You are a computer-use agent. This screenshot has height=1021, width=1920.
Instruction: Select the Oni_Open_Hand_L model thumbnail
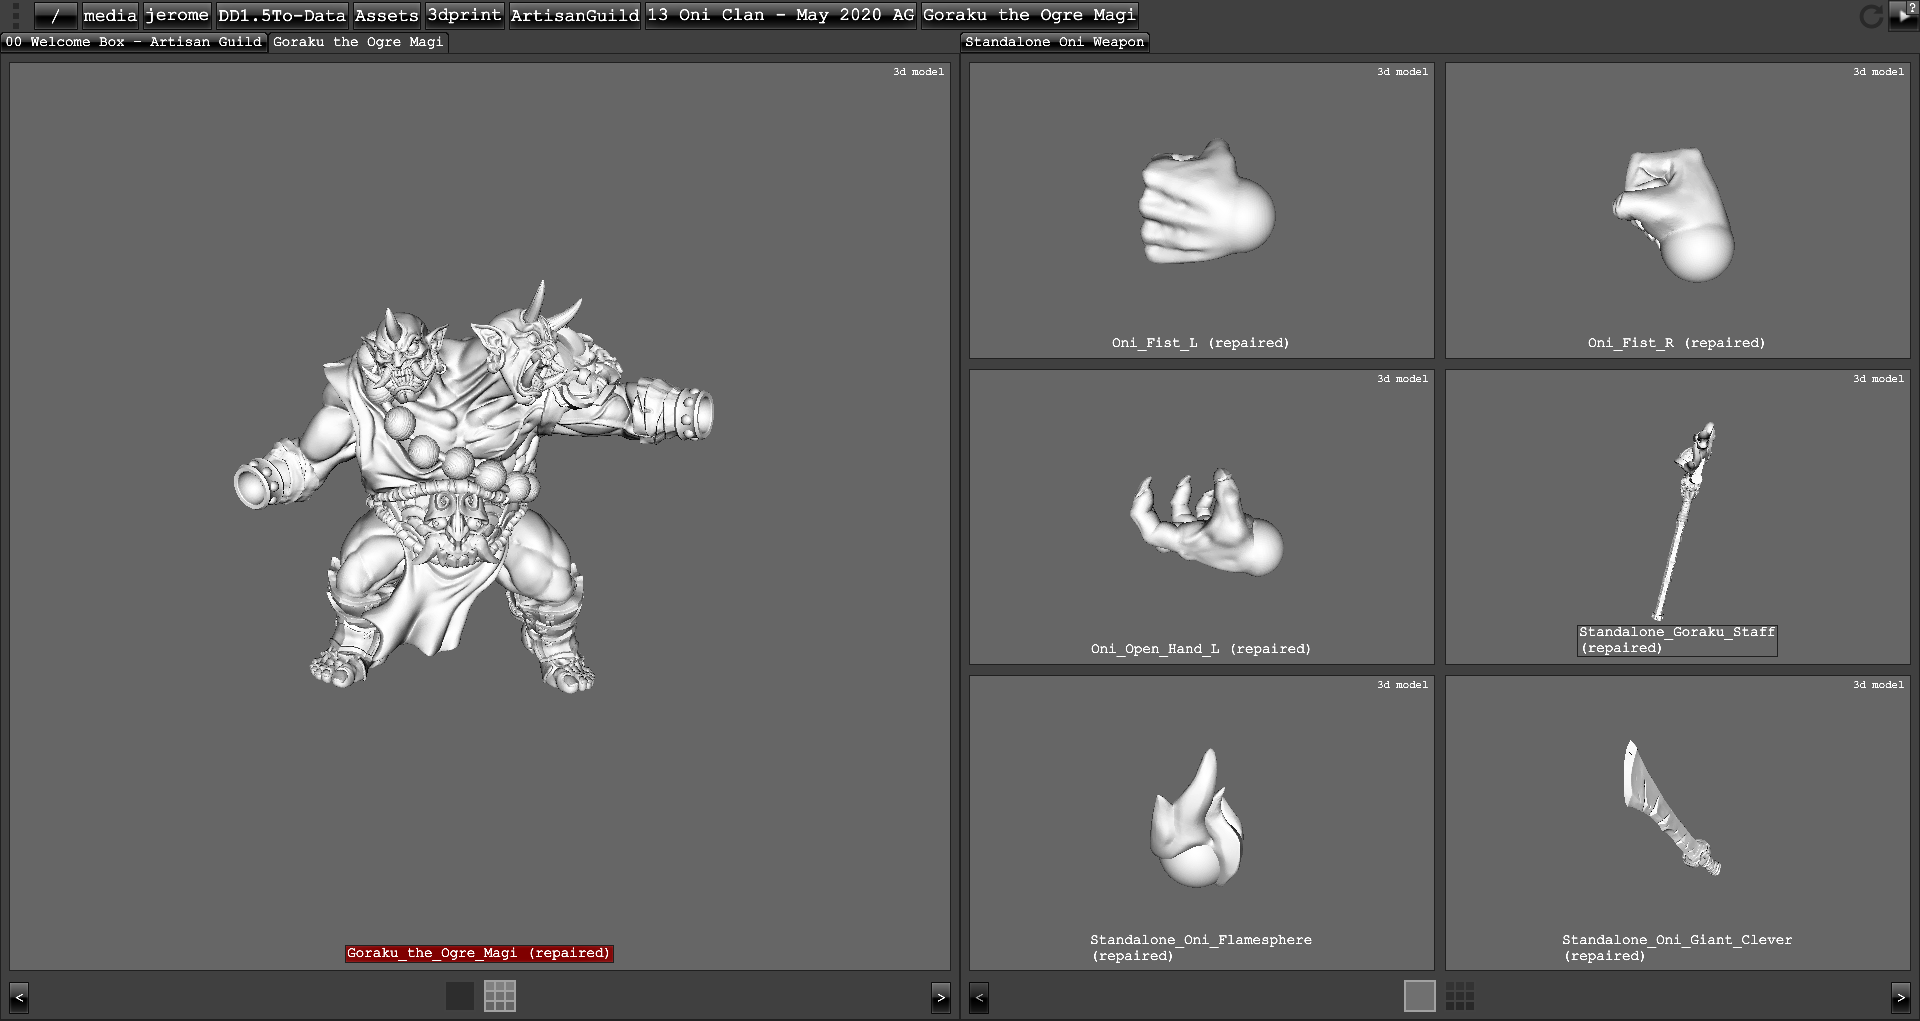click(1201, 517)
